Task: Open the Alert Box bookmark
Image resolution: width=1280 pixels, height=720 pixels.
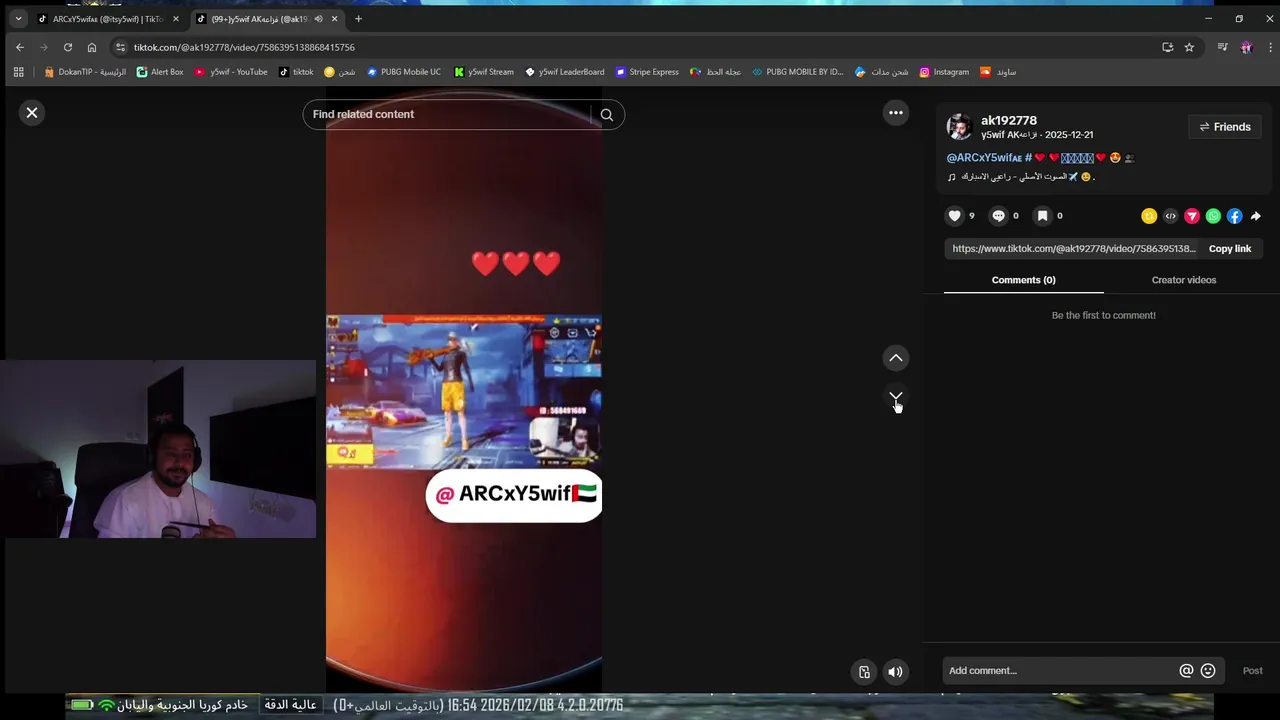Action: tap(160, 72)
